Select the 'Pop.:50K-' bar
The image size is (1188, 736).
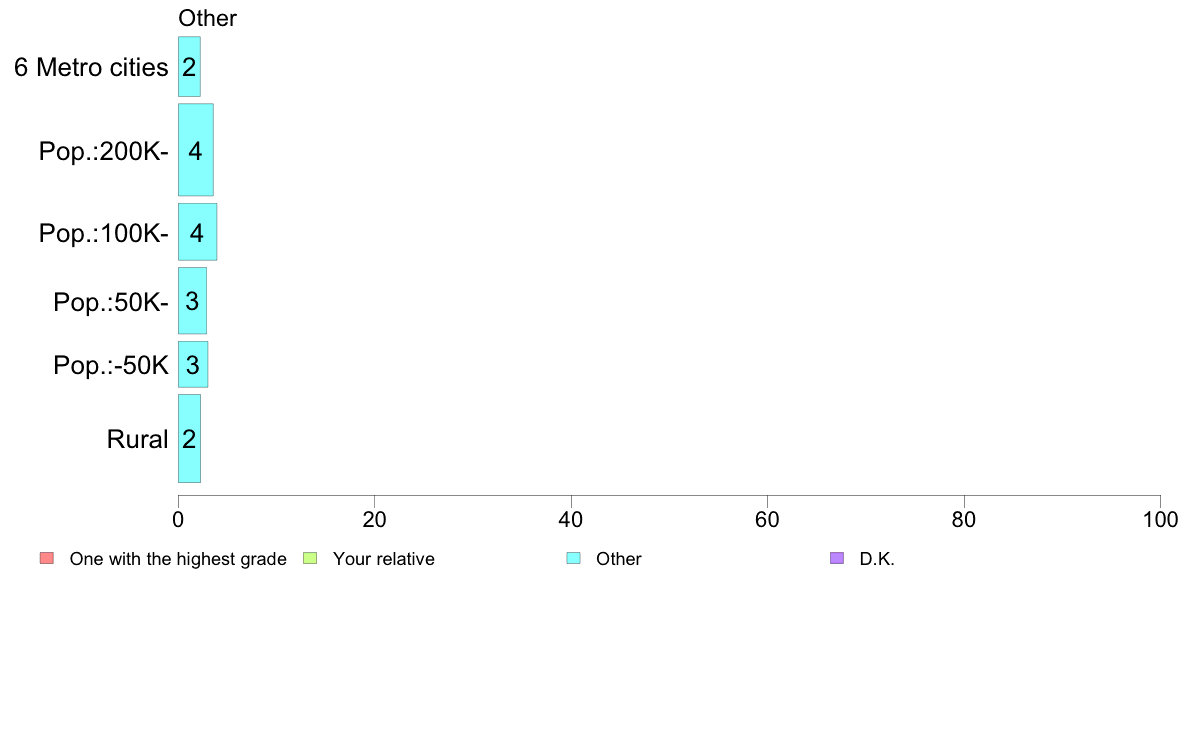click(192, 301)
